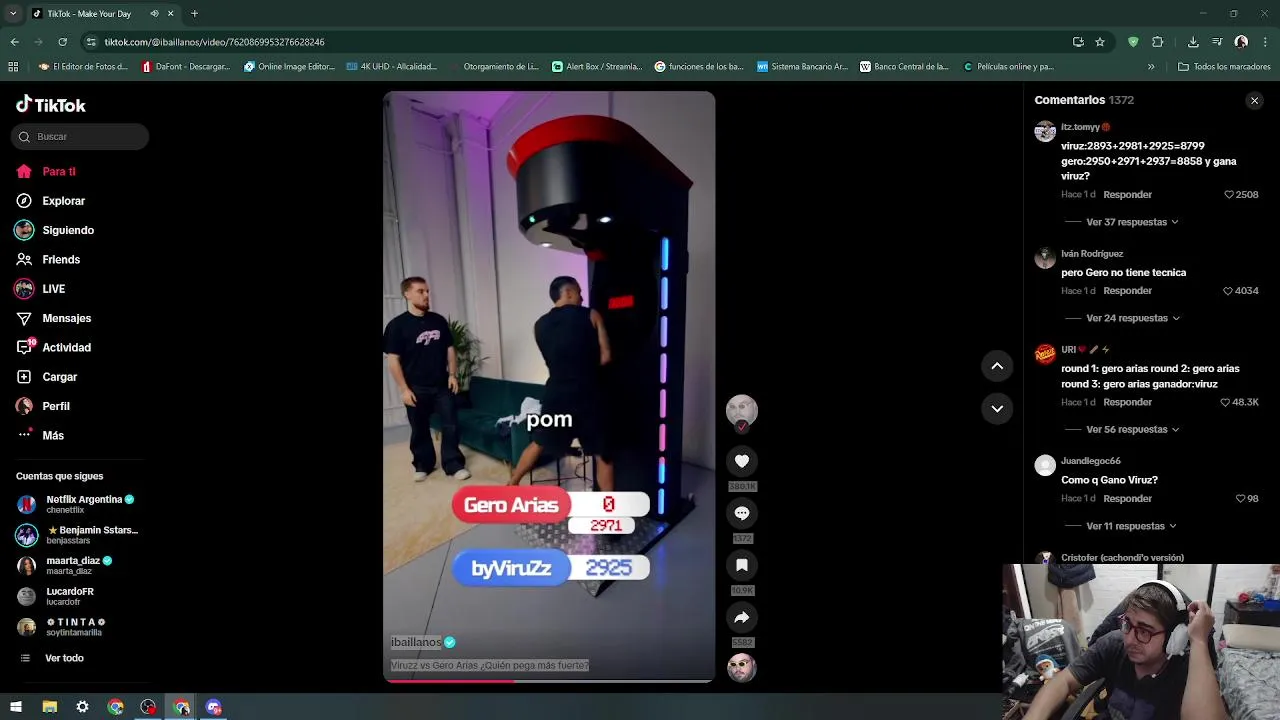Open LucardoFR followed account
1280x720 pixels.
click(56, 596)
